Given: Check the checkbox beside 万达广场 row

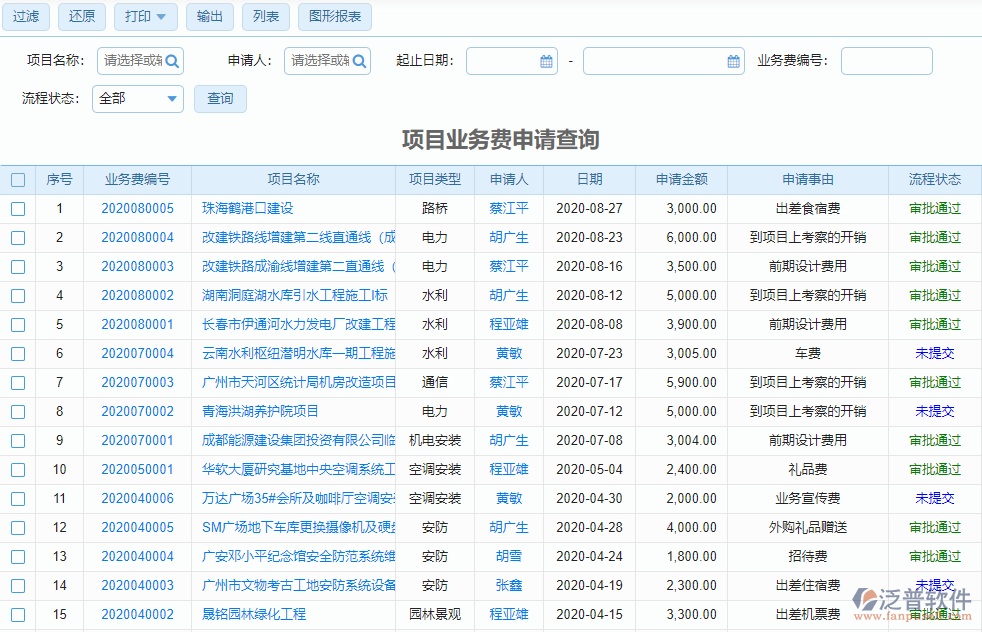Looking at the screenshot, I should [x=17, y=498].
